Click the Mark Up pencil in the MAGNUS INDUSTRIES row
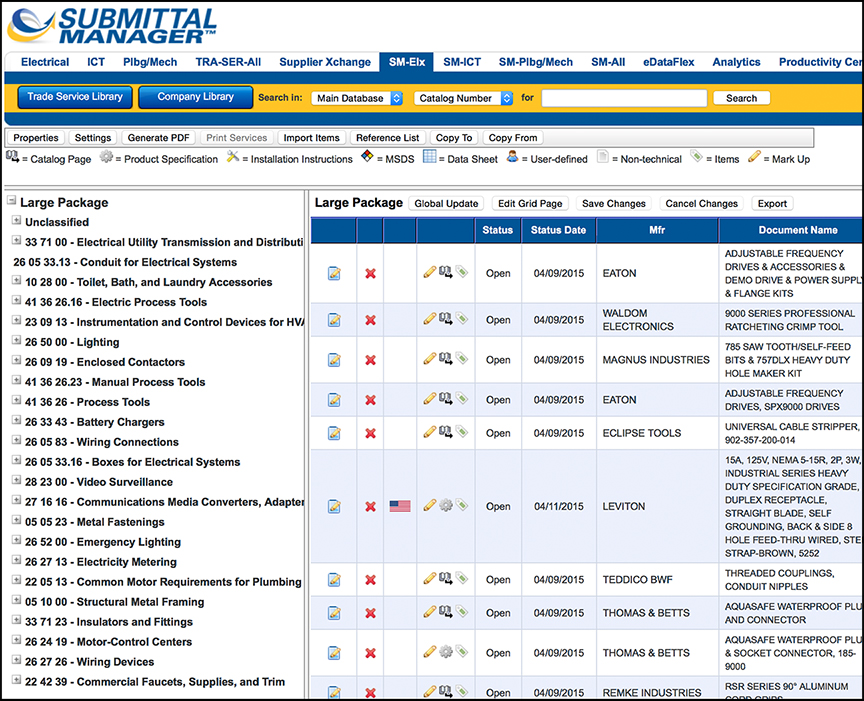This screenshot has height=701, width=864. 430,359
